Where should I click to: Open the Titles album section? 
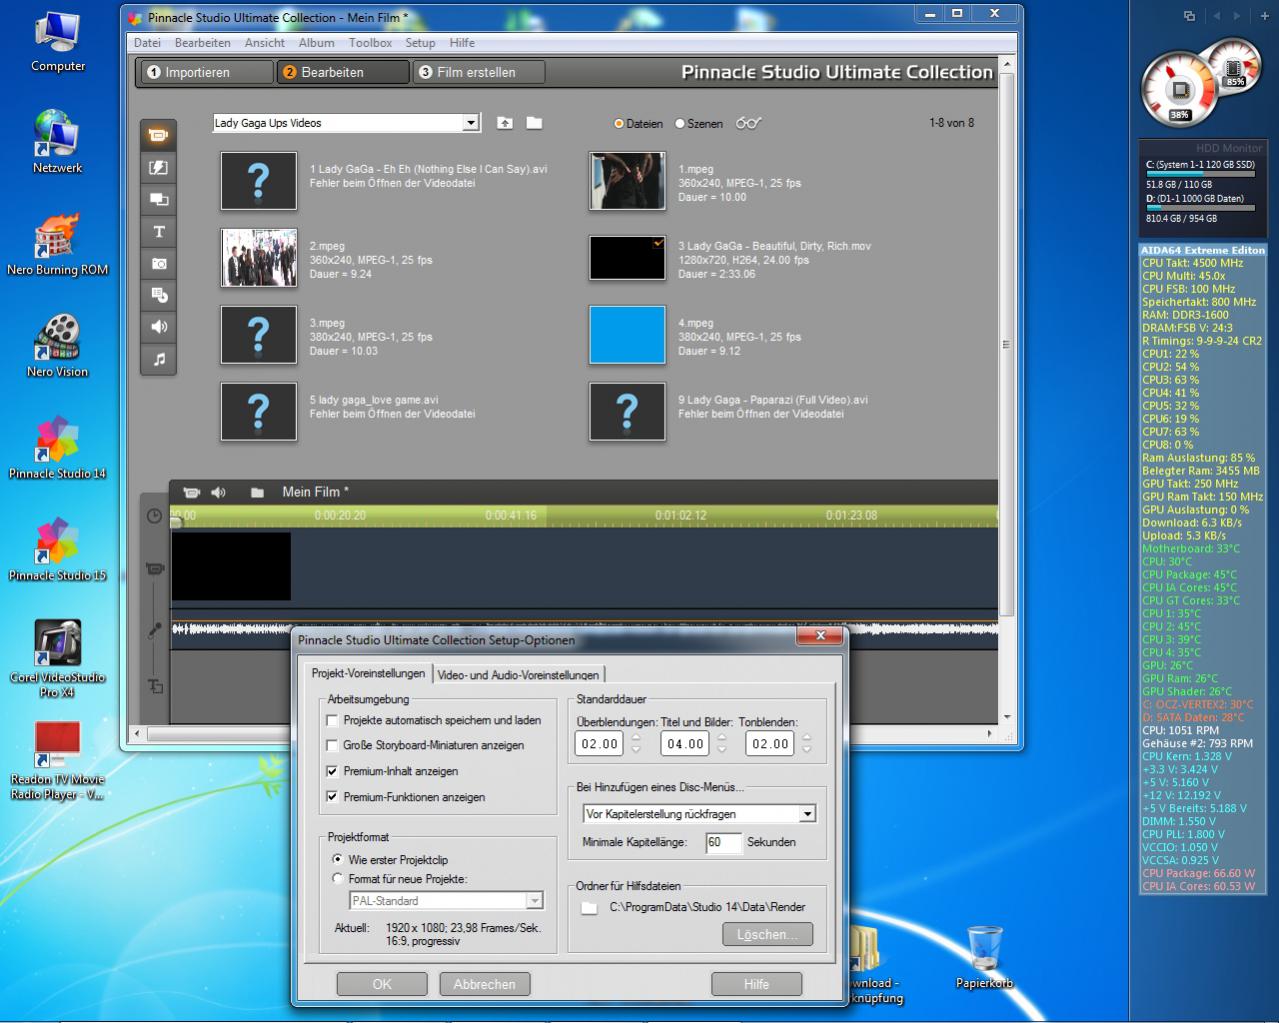(x=158, y=232)
